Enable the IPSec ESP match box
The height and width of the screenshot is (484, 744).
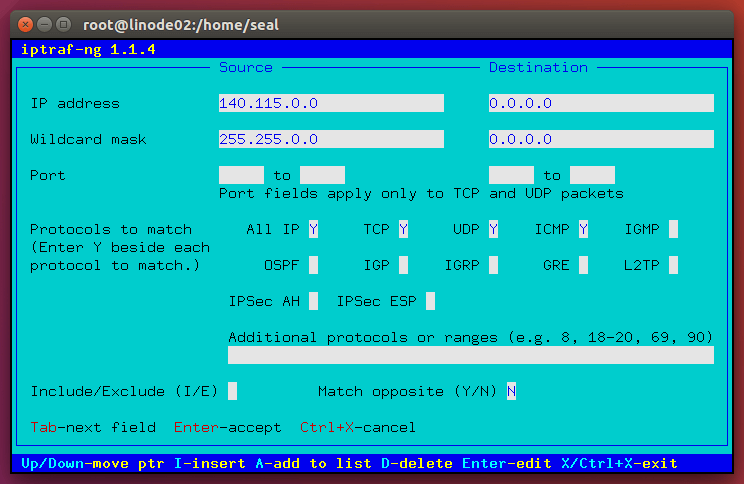430,301
